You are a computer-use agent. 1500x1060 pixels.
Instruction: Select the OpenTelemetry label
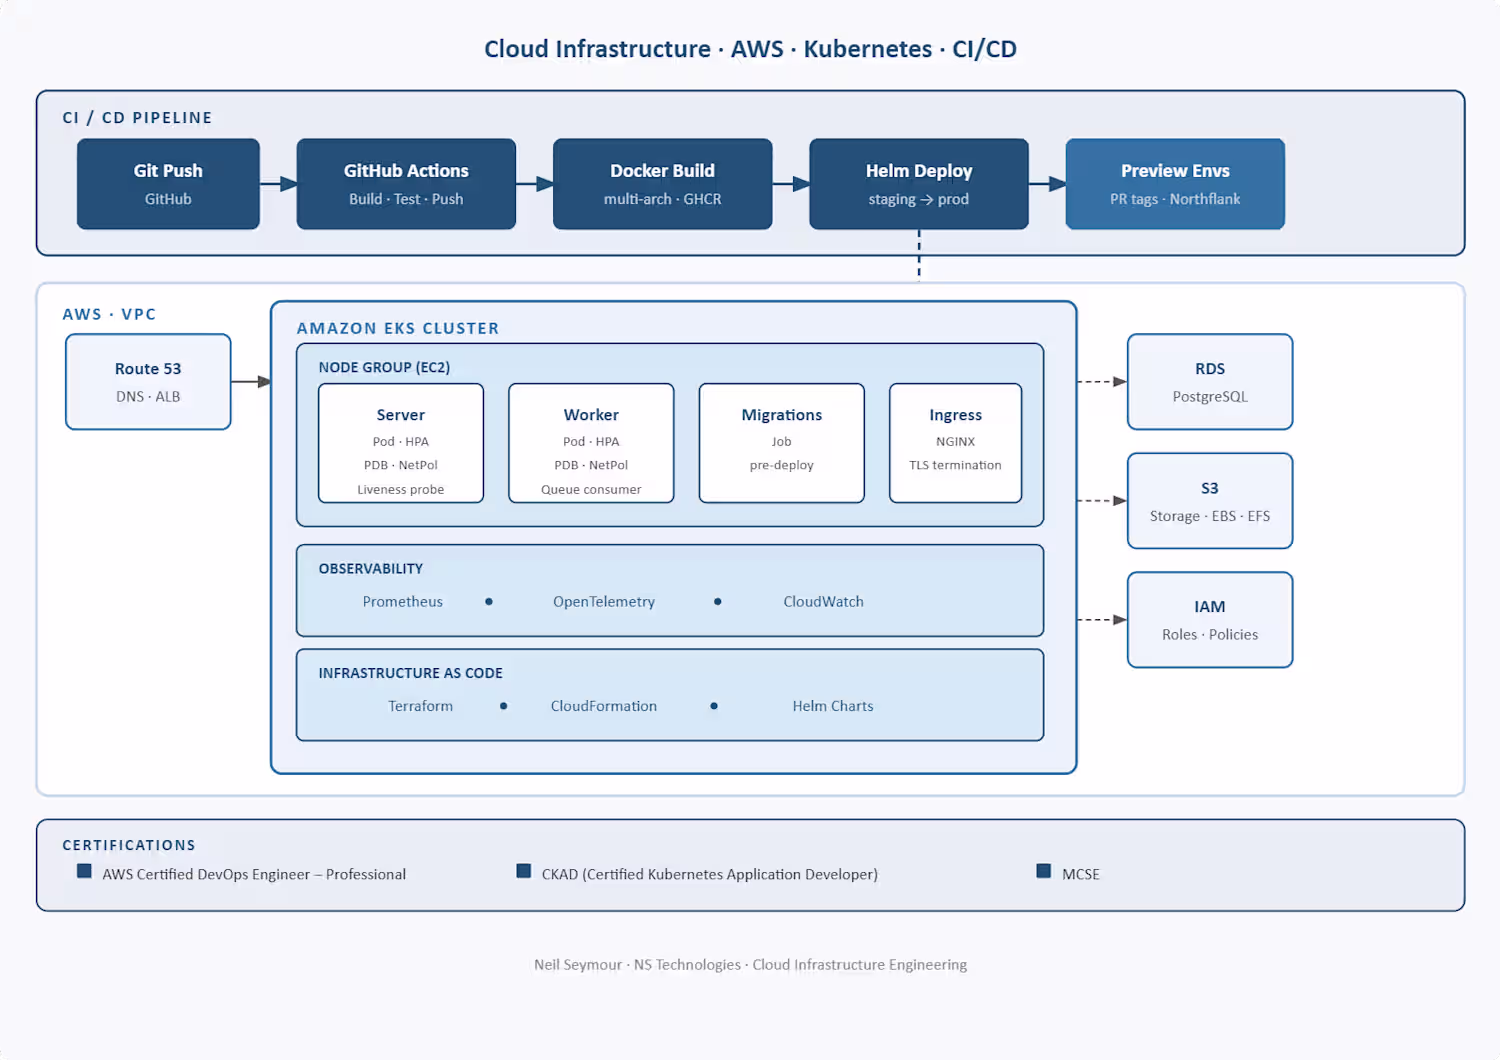pos(604,601)
